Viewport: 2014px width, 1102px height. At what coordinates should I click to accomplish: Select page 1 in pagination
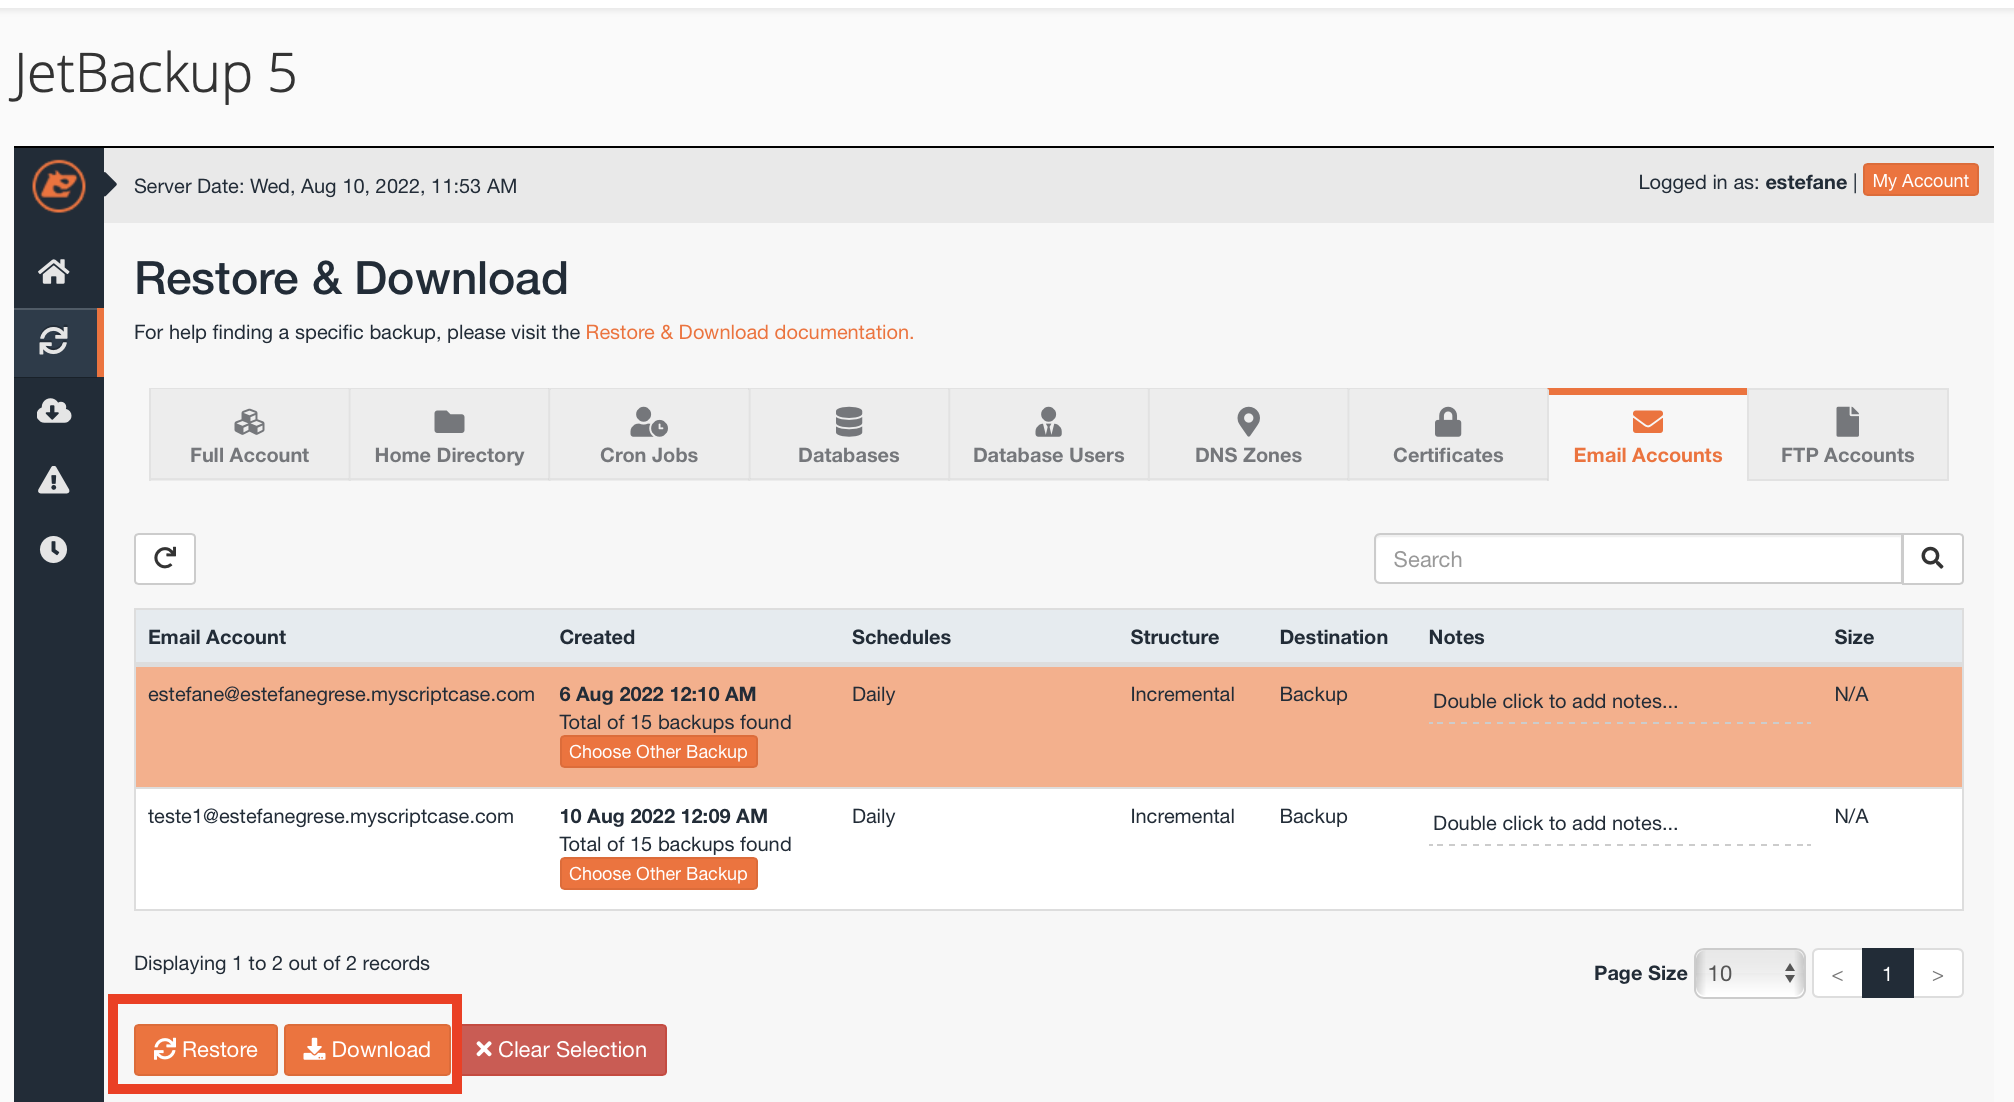tap(1887, 974)
